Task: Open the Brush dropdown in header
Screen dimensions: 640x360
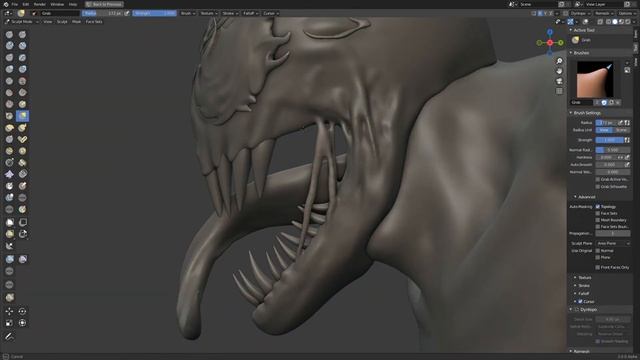Action: pos(188,13)
